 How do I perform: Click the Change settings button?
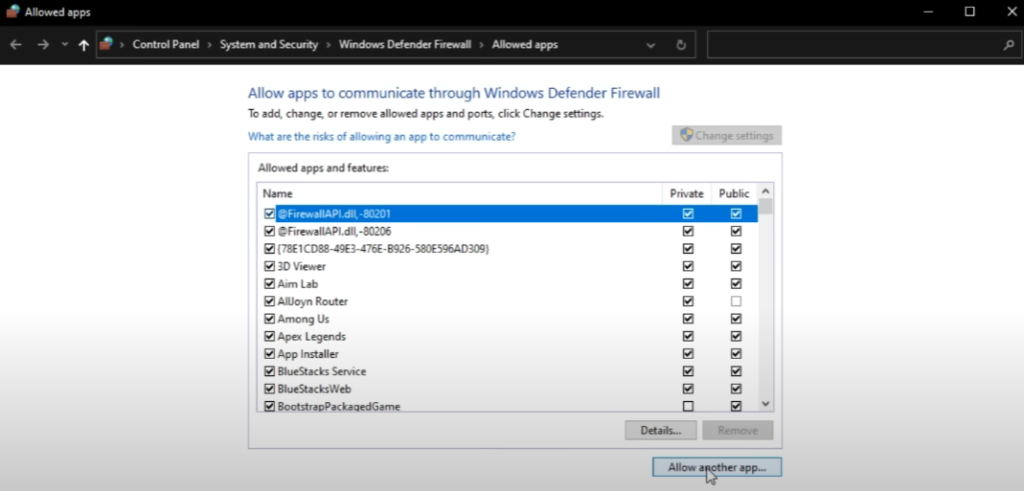726,135
